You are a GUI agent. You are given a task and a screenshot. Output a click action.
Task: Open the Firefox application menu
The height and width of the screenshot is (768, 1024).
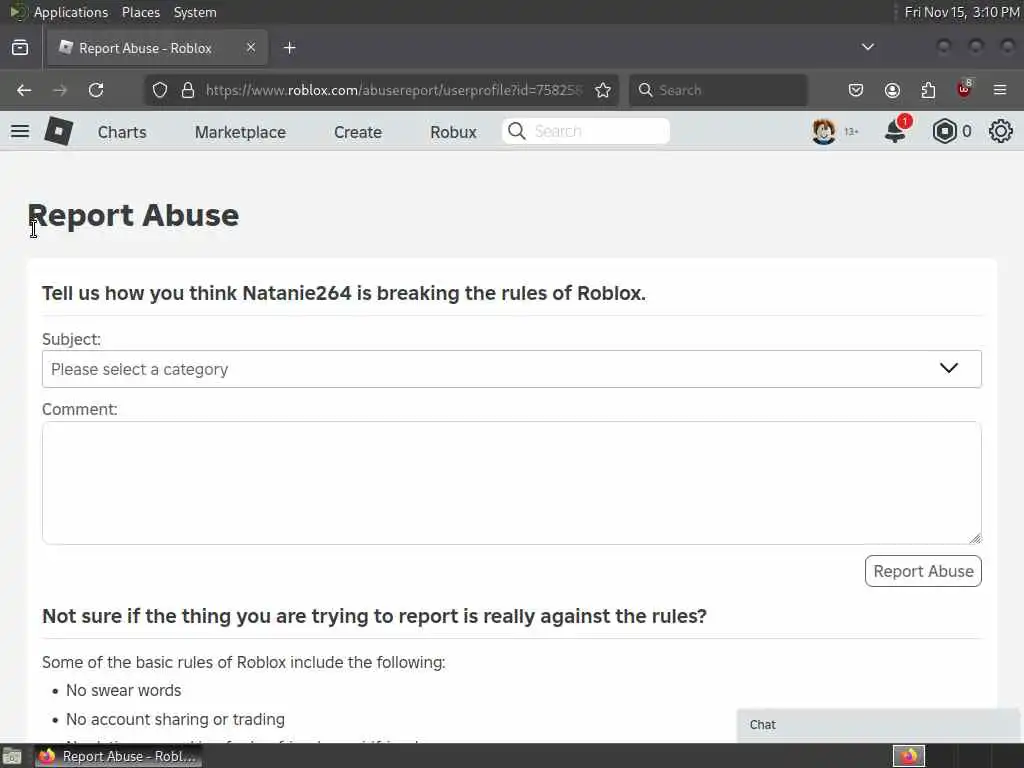tap(1000, 90)
